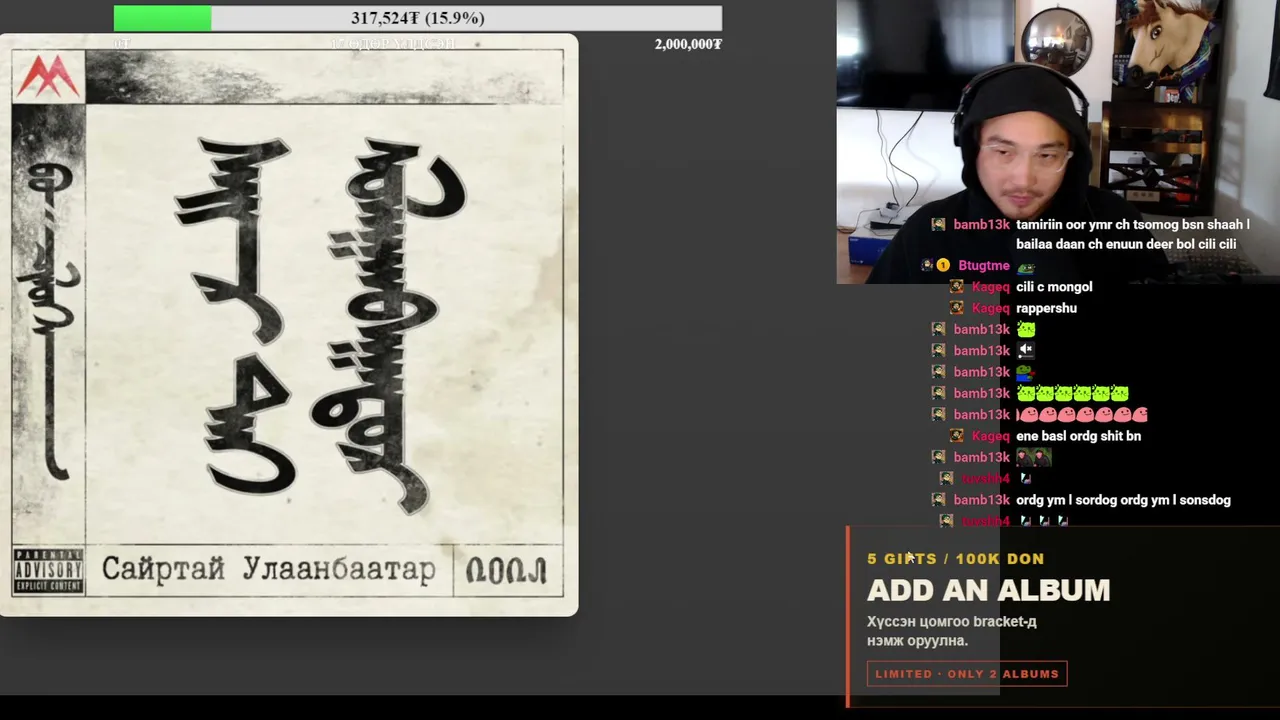Click the Btugtme username in chat
The height and width of the screenshot is (720, 1280).
coord(984,266)
